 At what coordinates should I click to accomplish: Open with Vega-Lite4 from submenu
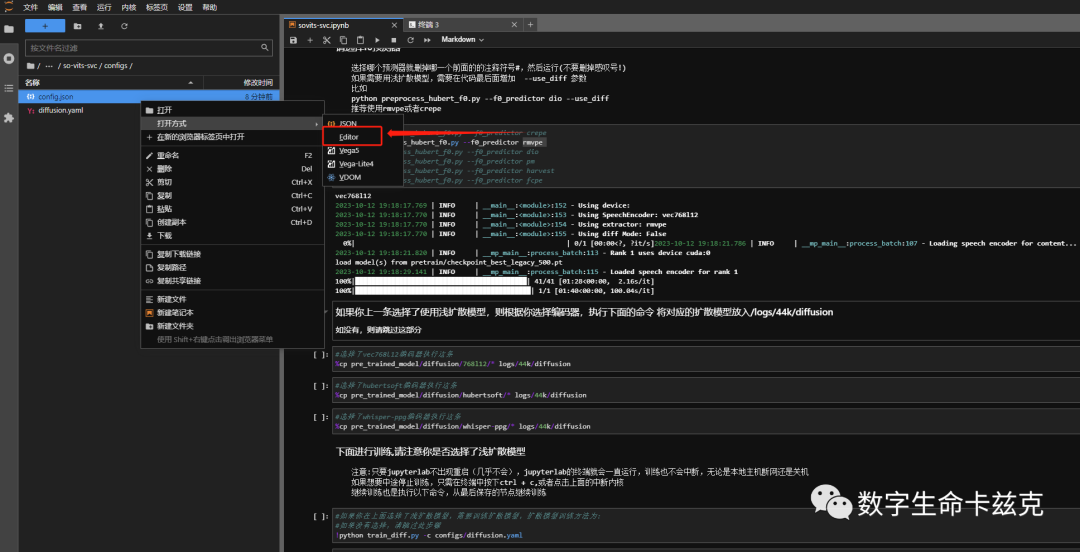[363, 164]
